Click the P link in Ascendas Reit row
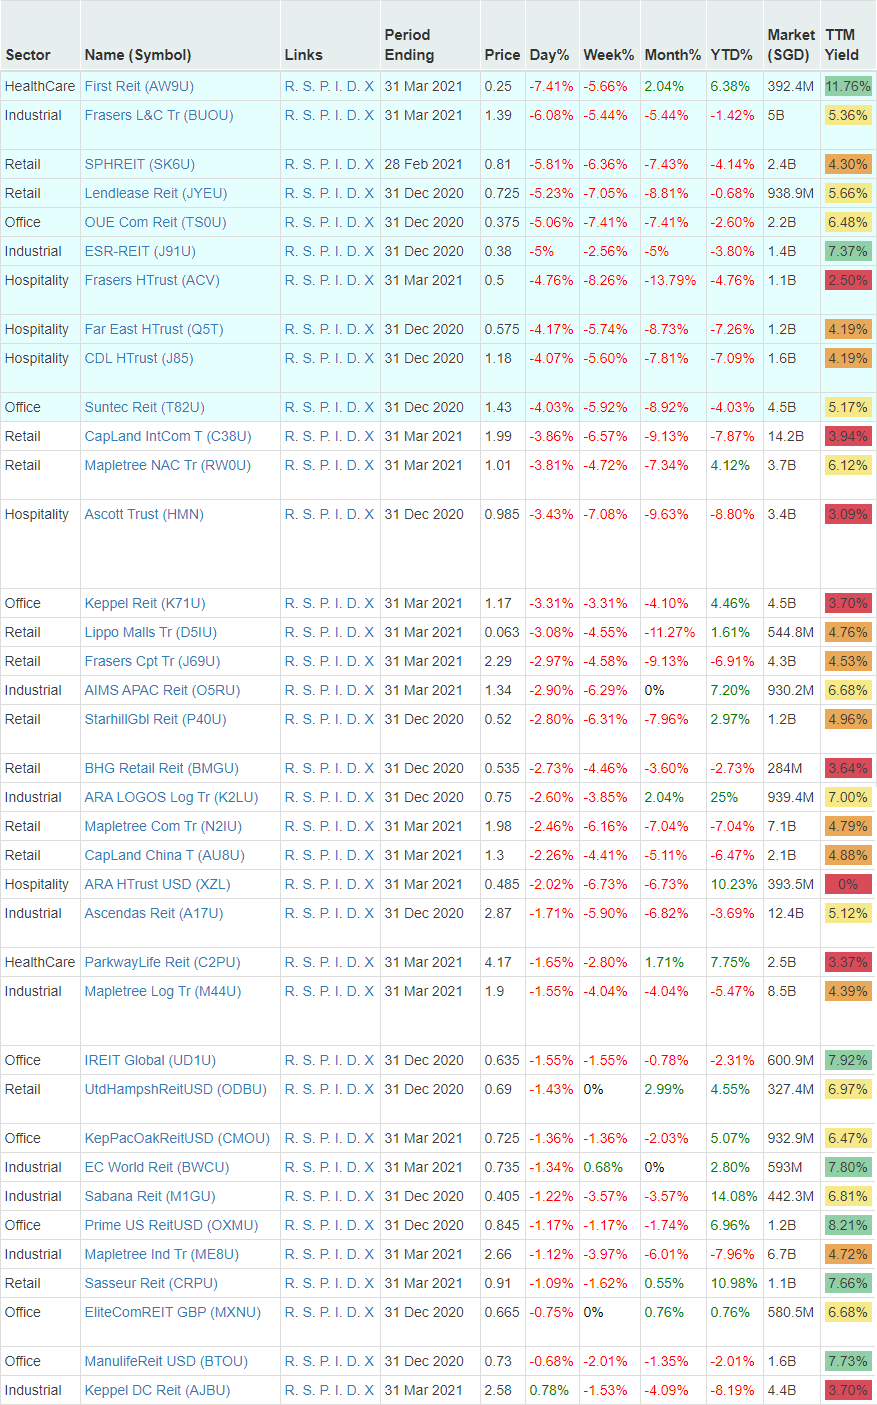This screenshot has width=877, height=1405. pos(324,913)
